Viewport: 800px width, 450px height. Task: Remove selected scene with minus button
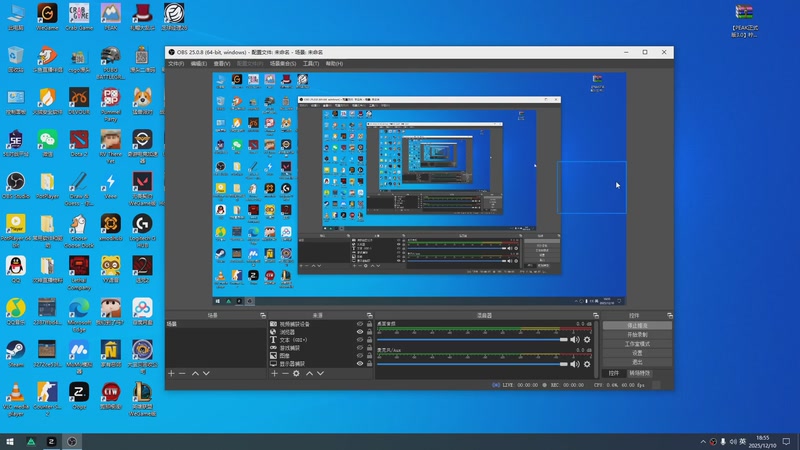182,373
